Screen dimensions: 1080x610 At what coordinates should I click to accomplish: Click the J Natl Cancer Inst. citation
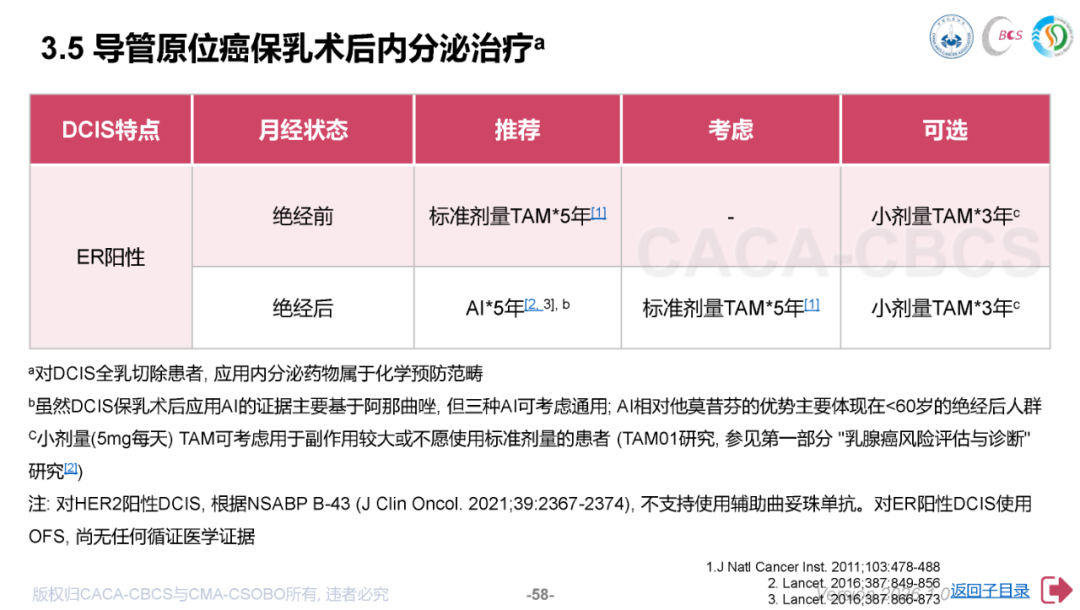click(x=823, y=567)
